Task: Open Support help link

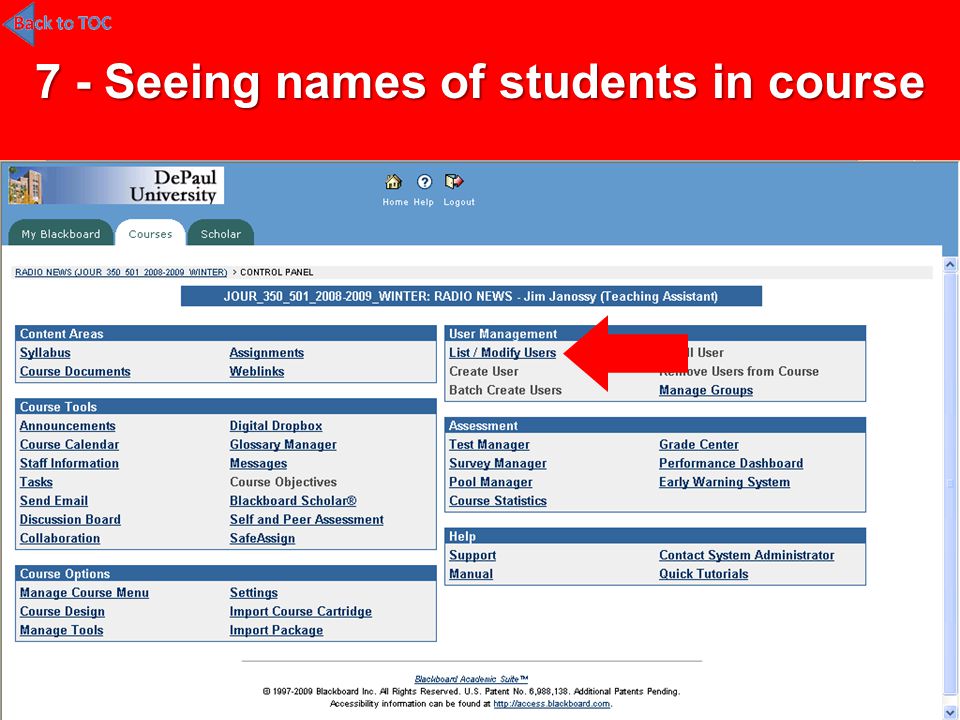Action: [472, 555]
